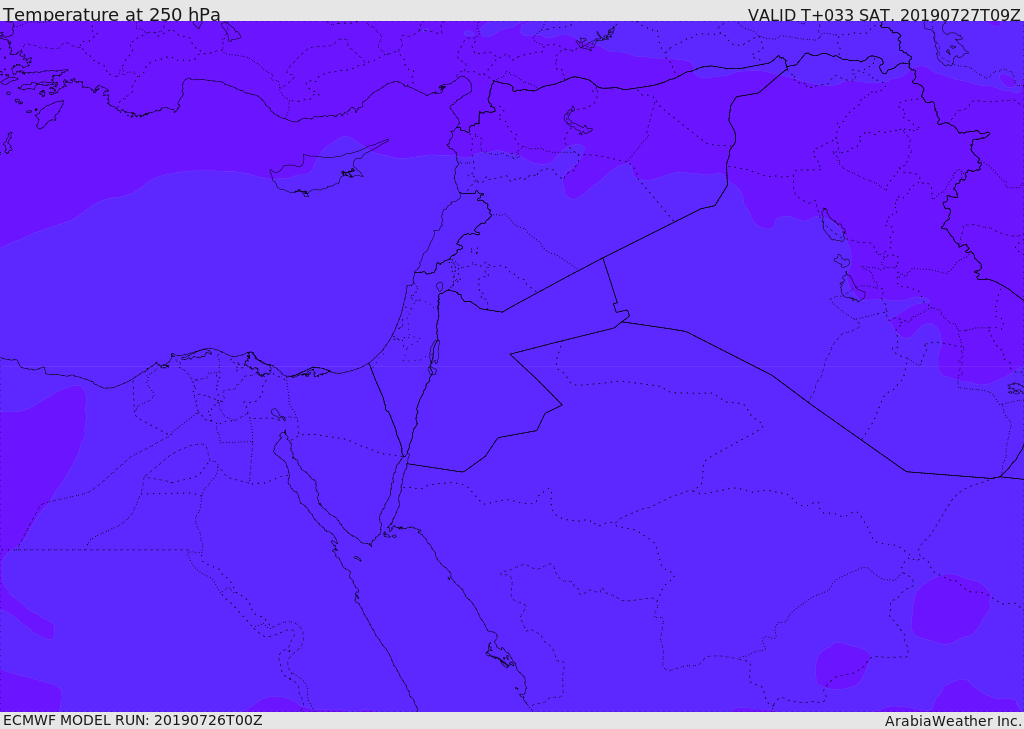Click the 'Temperature at 250 hPa' title

pyautogui.click(x=112, y=14)
